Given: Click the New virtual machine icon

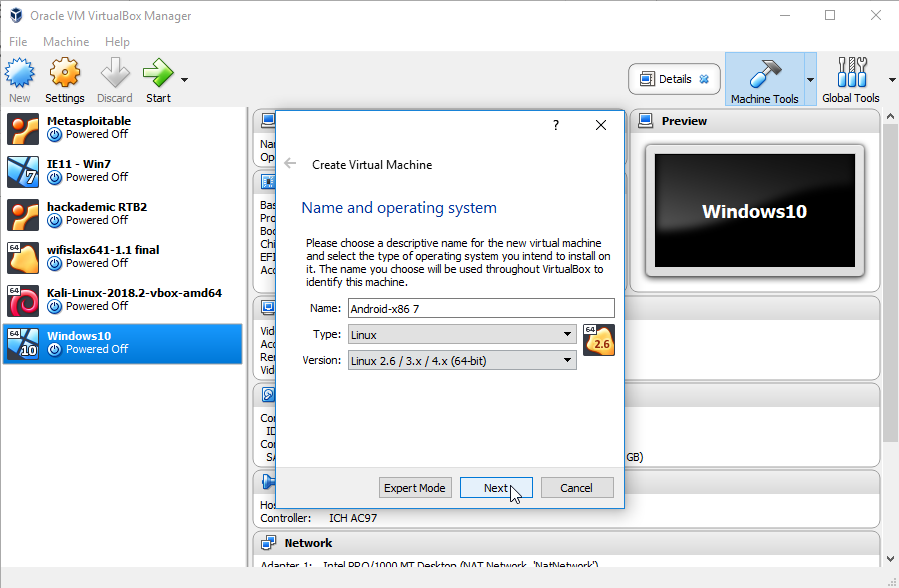Looking at the screenshot, I should 20,74.
